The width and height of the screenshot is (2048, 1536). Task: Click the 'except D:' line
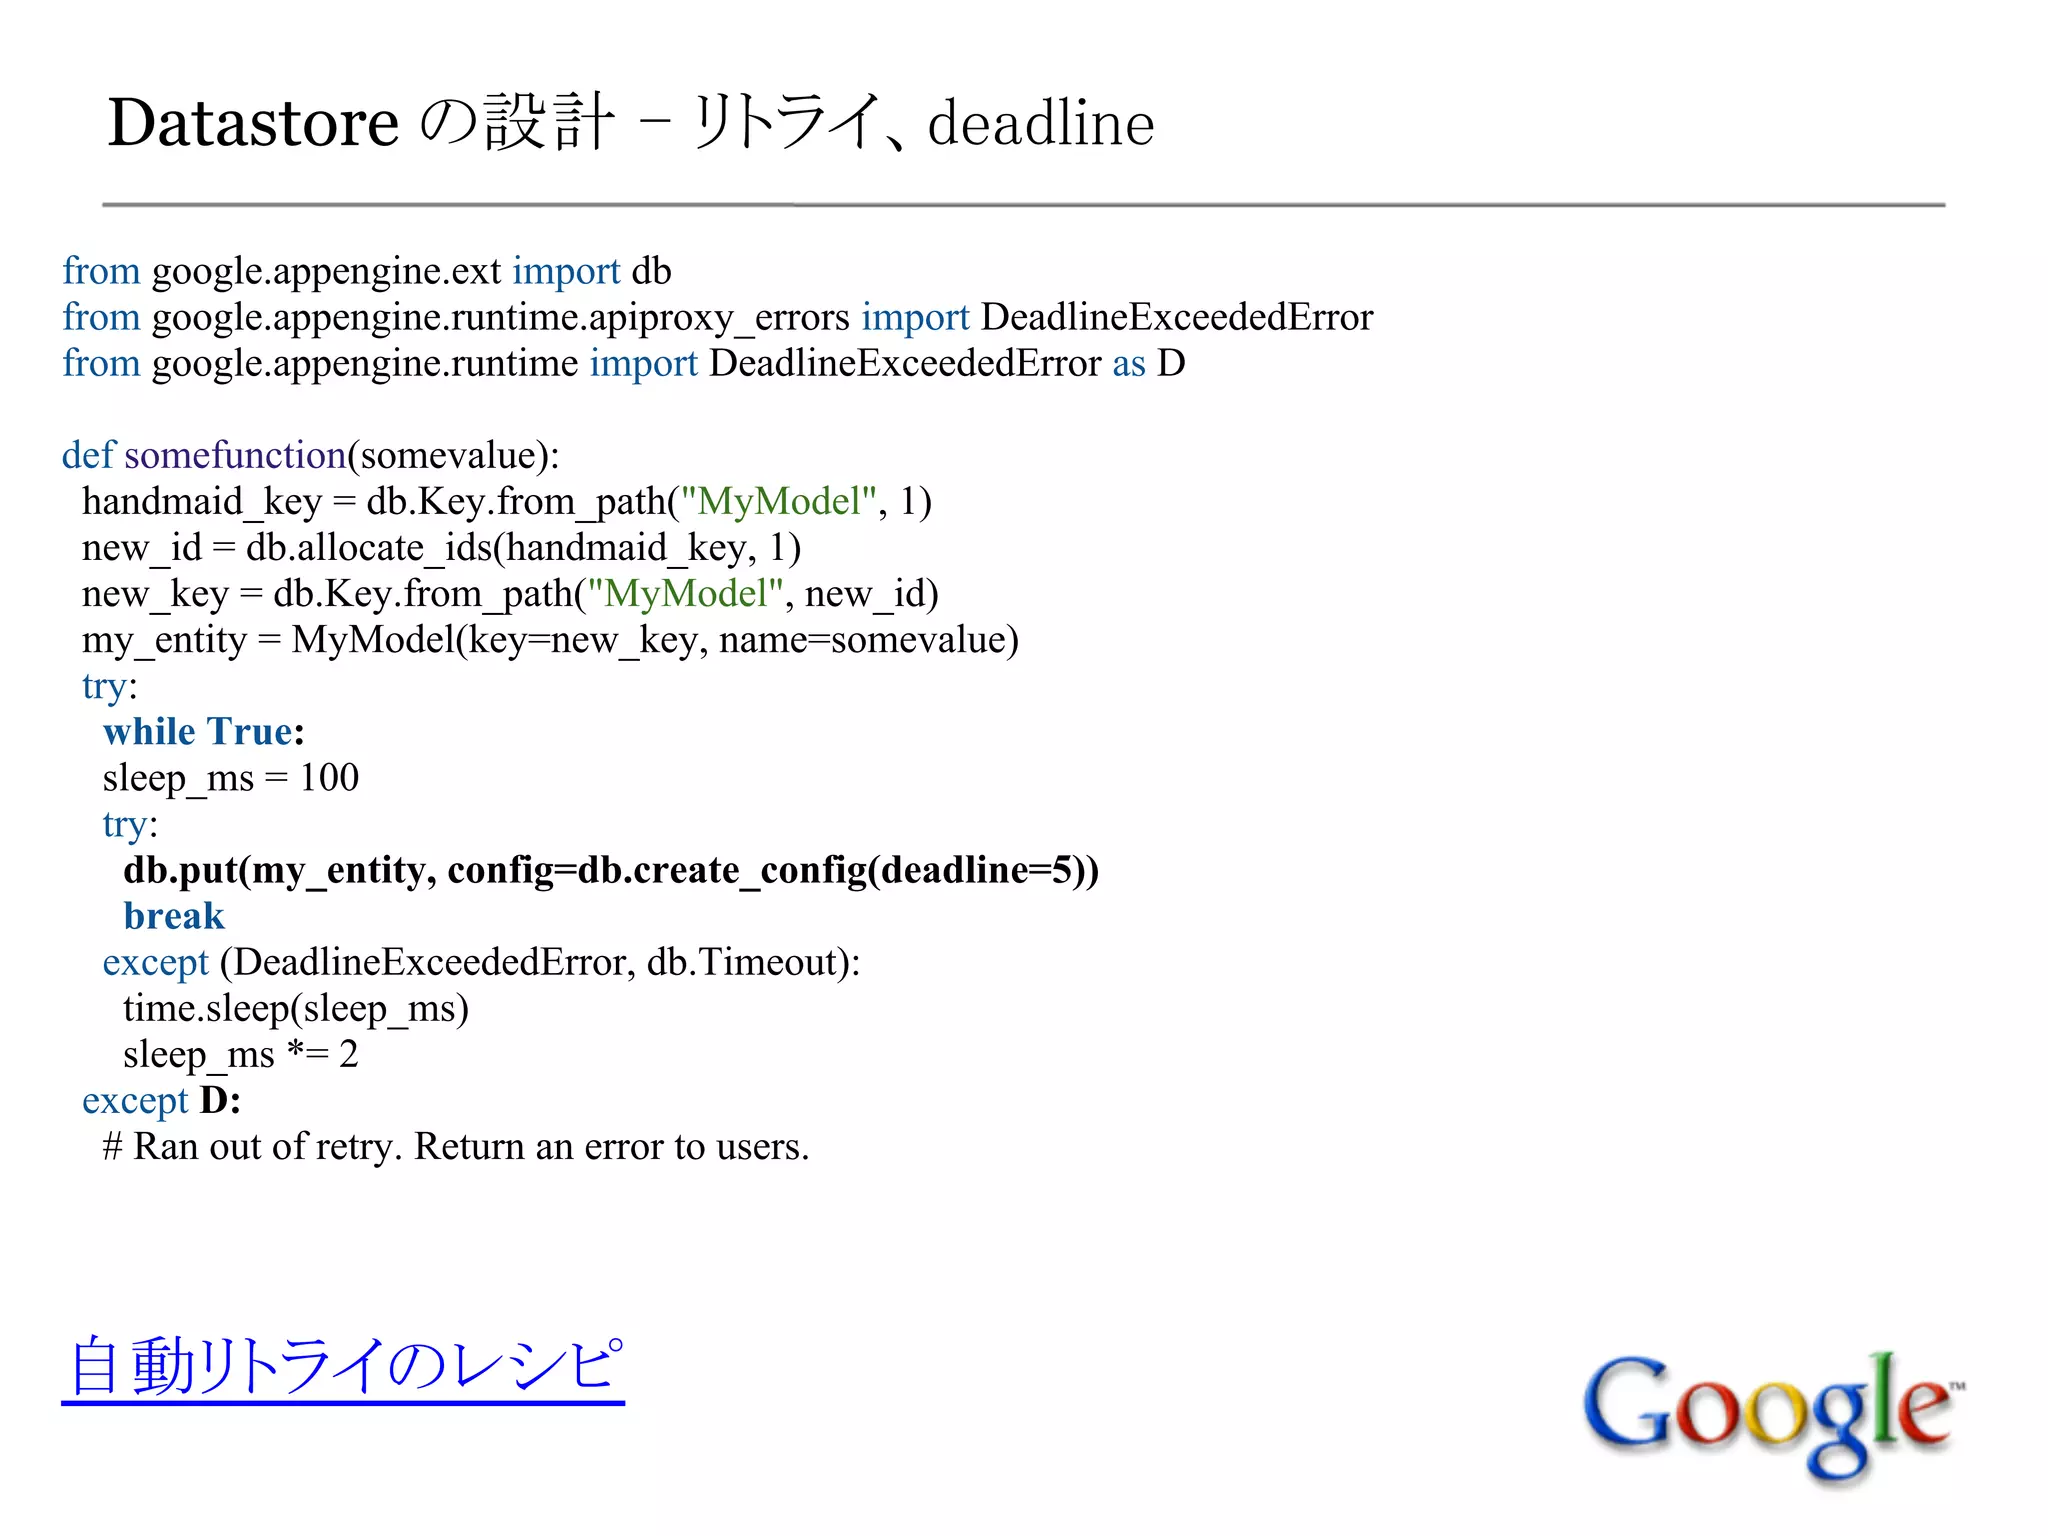(x=162, y=1100)
